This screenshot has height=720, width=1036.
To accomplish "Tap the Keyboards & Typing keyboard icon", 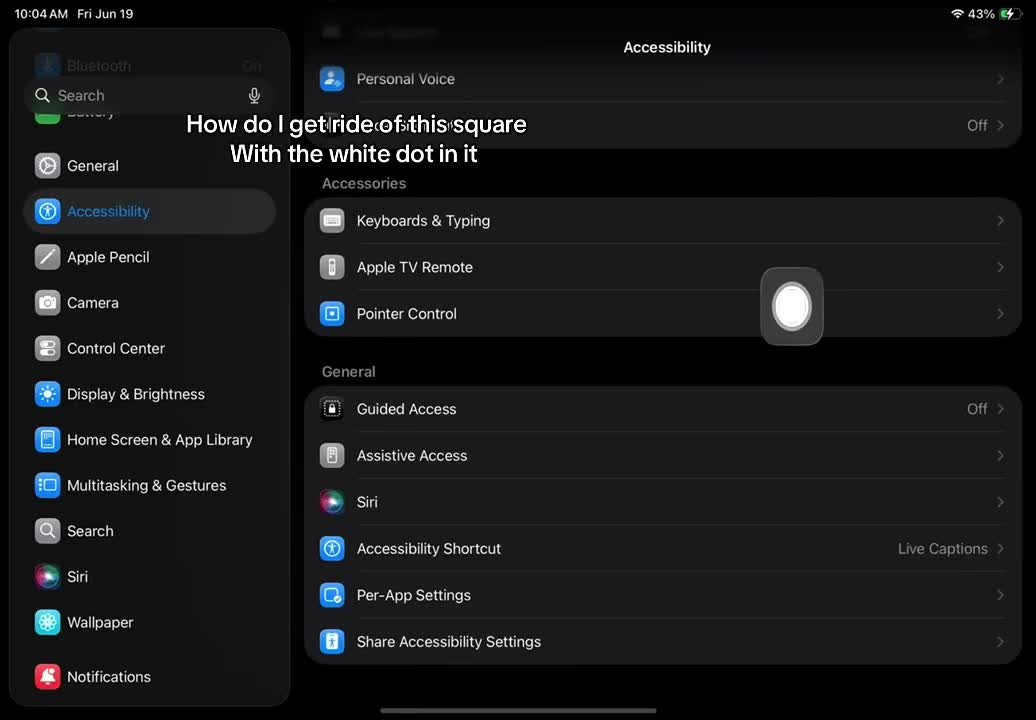I will pos(332,221).
